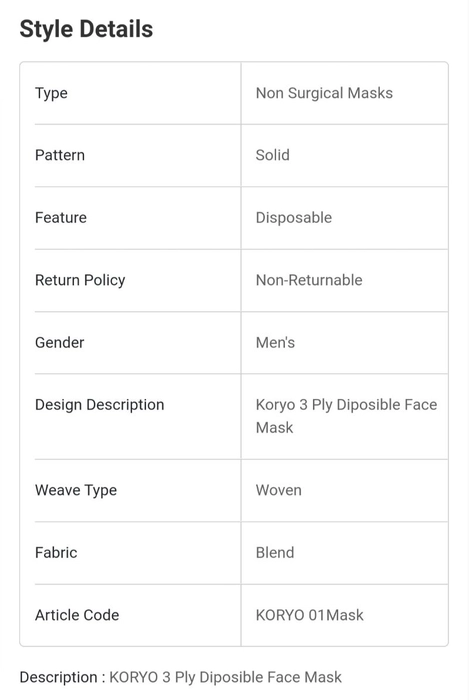
Task: Select the Type row label
Action: 51,93
